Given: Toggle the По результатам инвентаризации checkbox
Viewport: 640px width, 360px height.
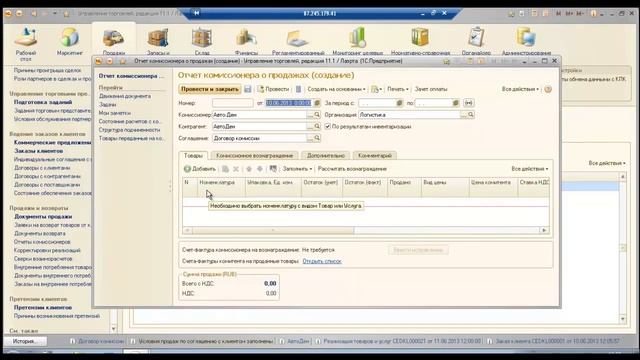Looking at the screenshot, I should pyautogui.click(x=328, y=127).
